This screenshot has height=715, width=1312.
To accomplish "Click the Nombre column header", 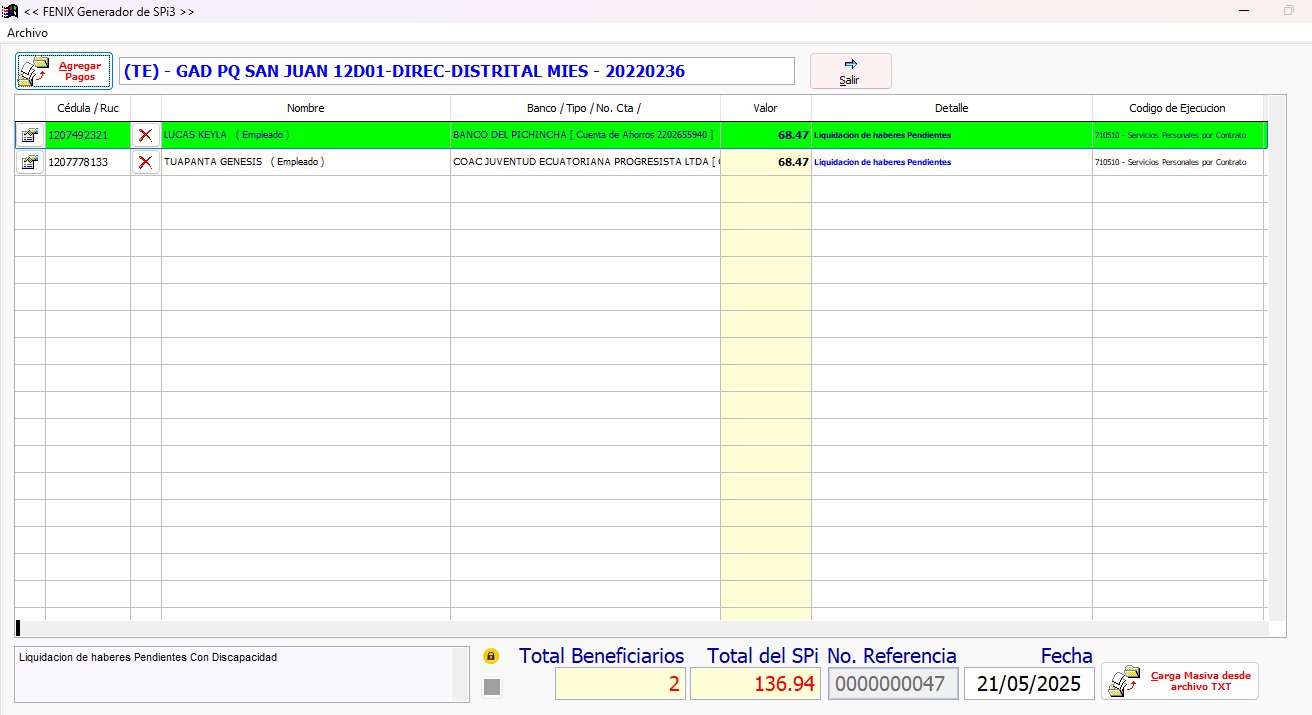I will pyautogui.click(x=305, y=108).
